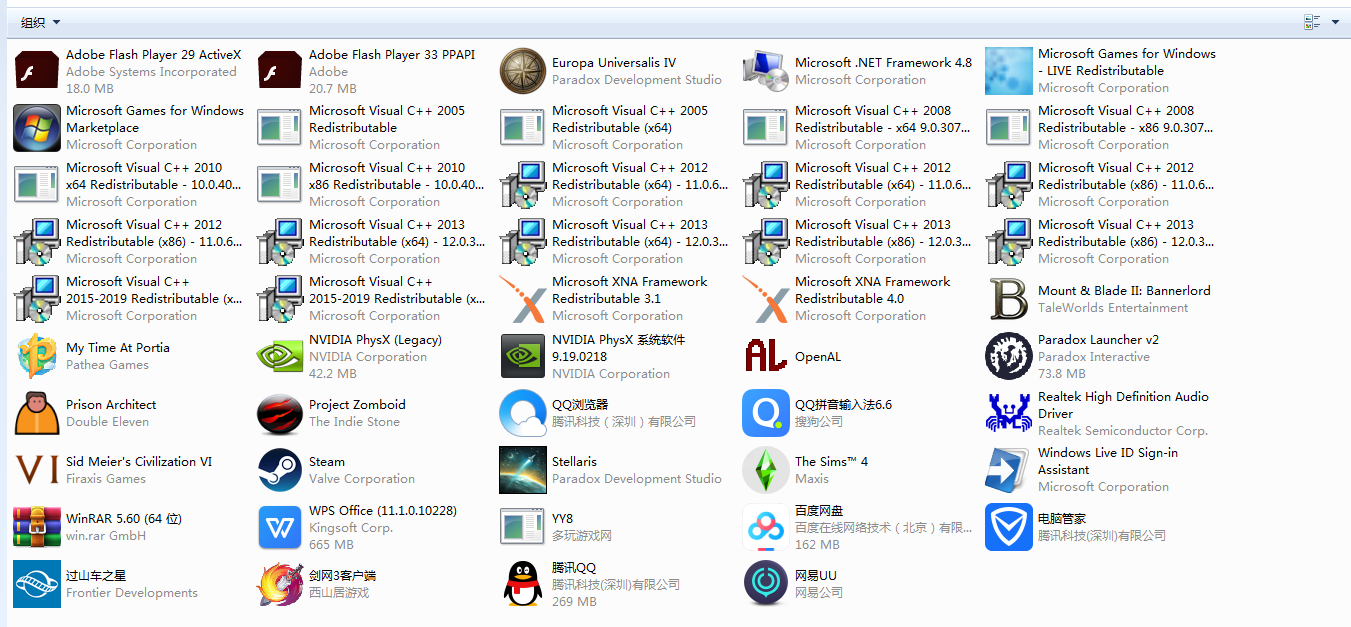The height and width of the screenshot is (627, 1351).
Task: Select Realtek High Definition Audio Driver icon
Action: tap(1009, 413)
